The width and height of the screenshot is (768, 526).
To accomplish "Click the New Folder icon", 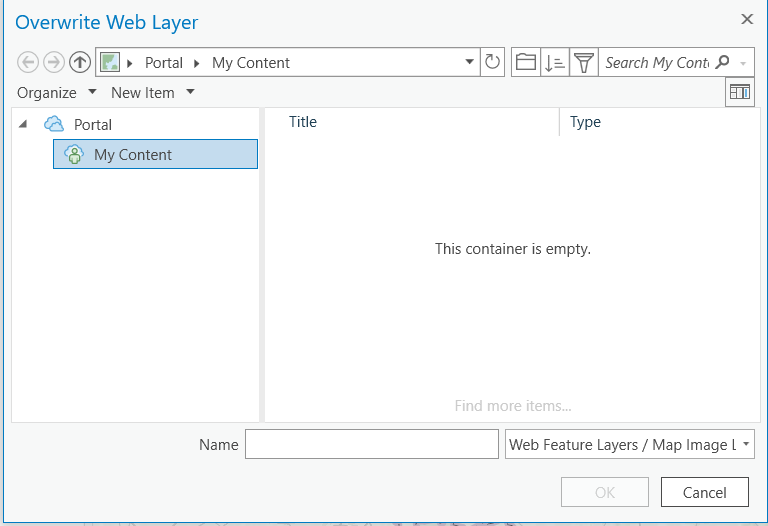I will pyautogui.click(x=526, y=62).
